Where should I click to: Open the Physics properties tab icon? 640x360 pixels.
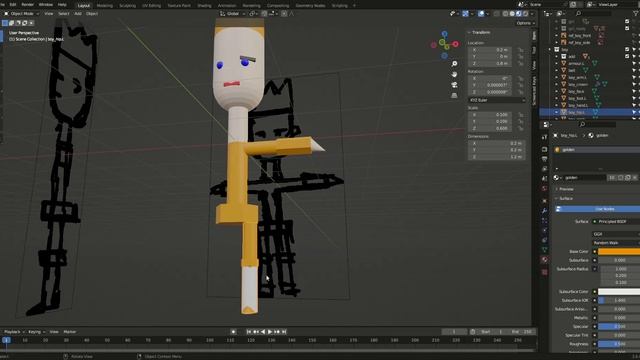(544, 230)
